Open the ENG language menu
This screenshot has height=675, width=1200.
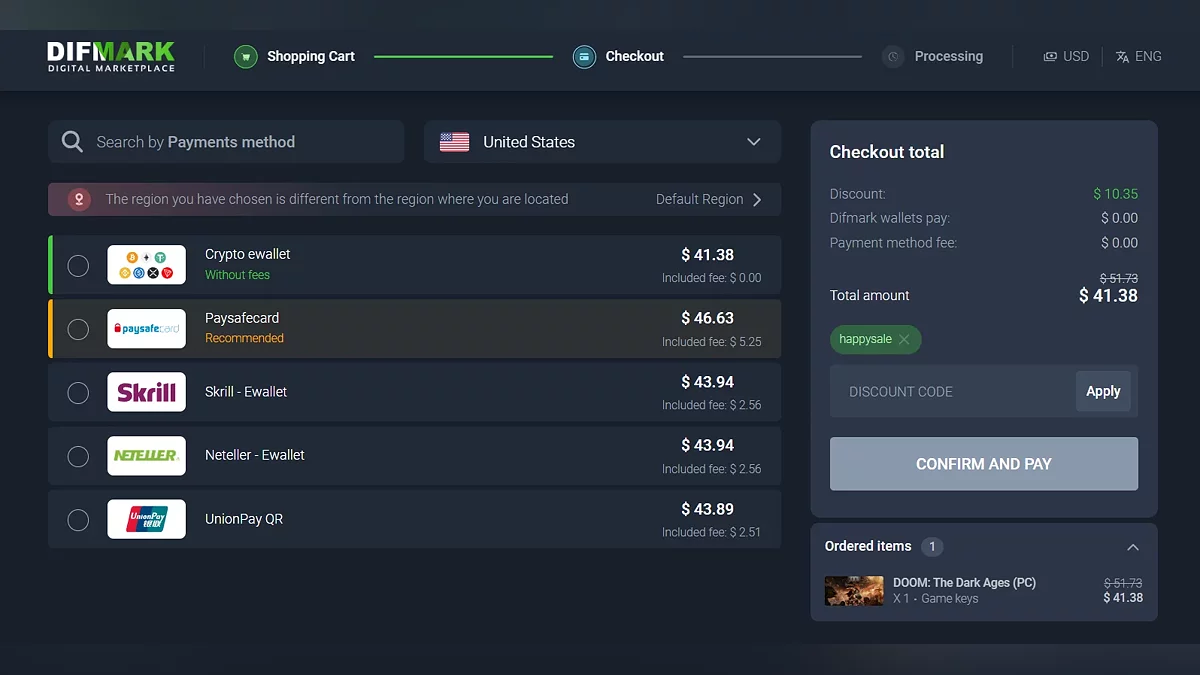1139,57
